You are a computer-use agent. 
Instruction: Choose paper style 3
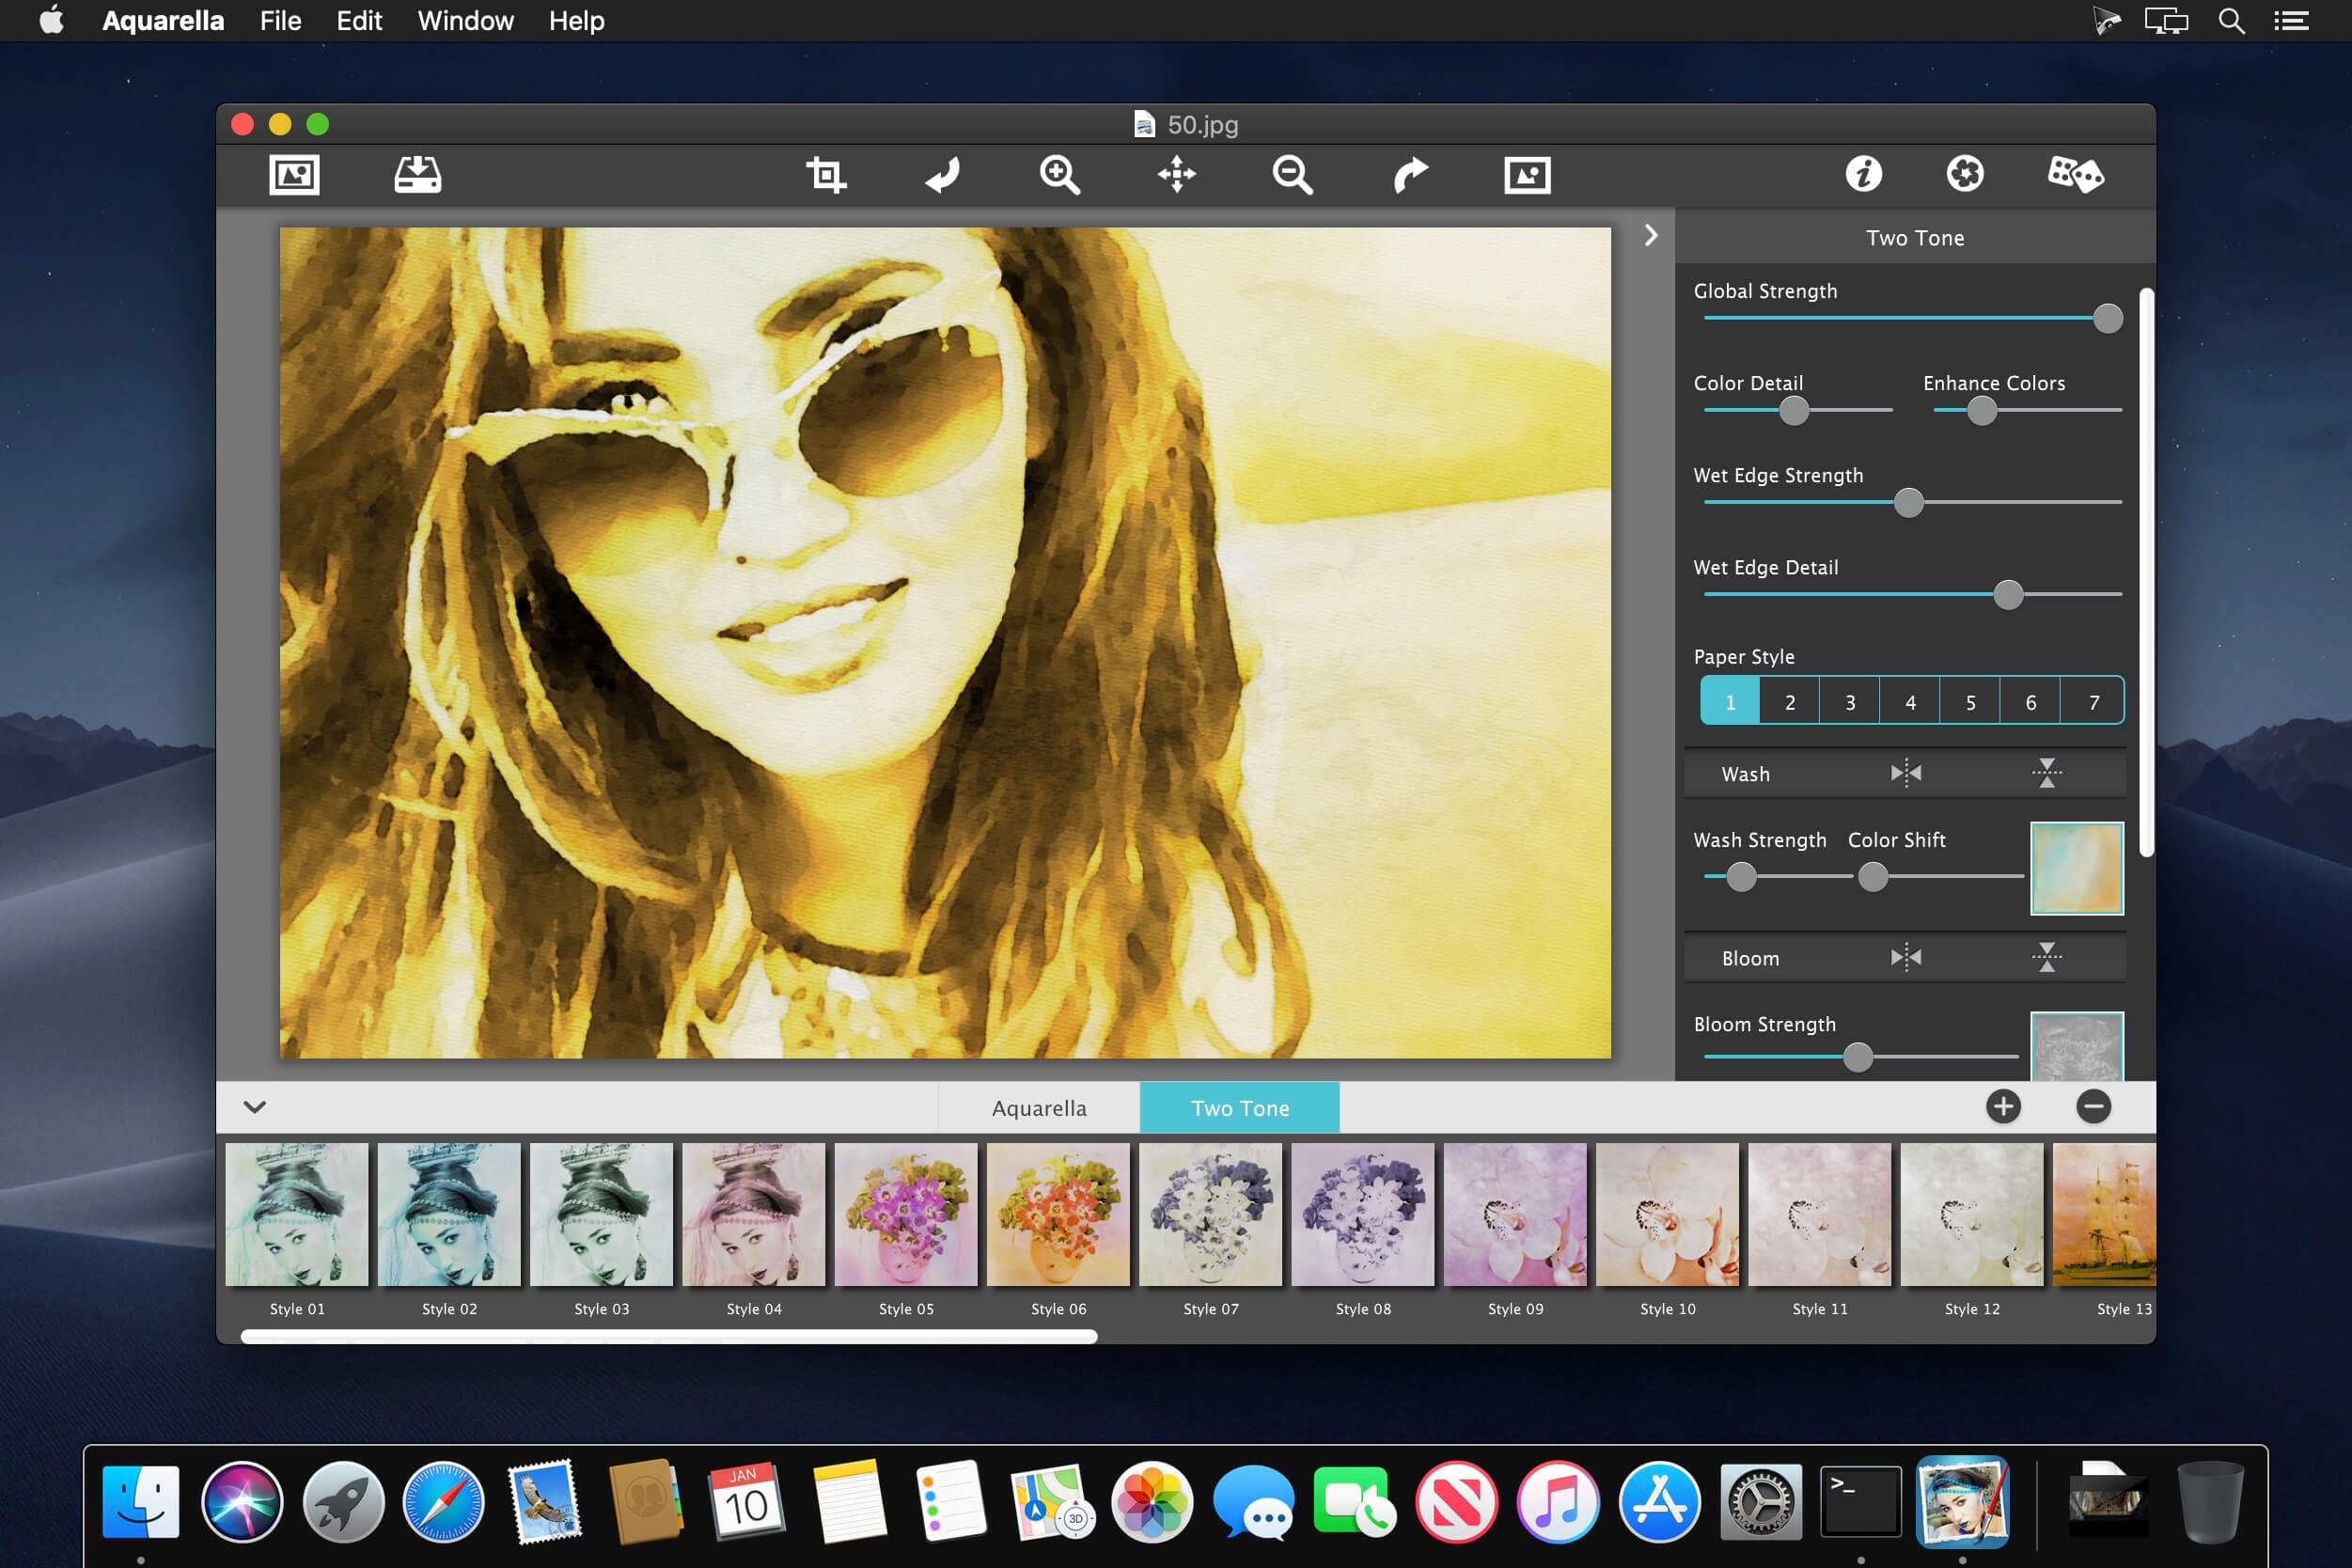(1850, 702)
